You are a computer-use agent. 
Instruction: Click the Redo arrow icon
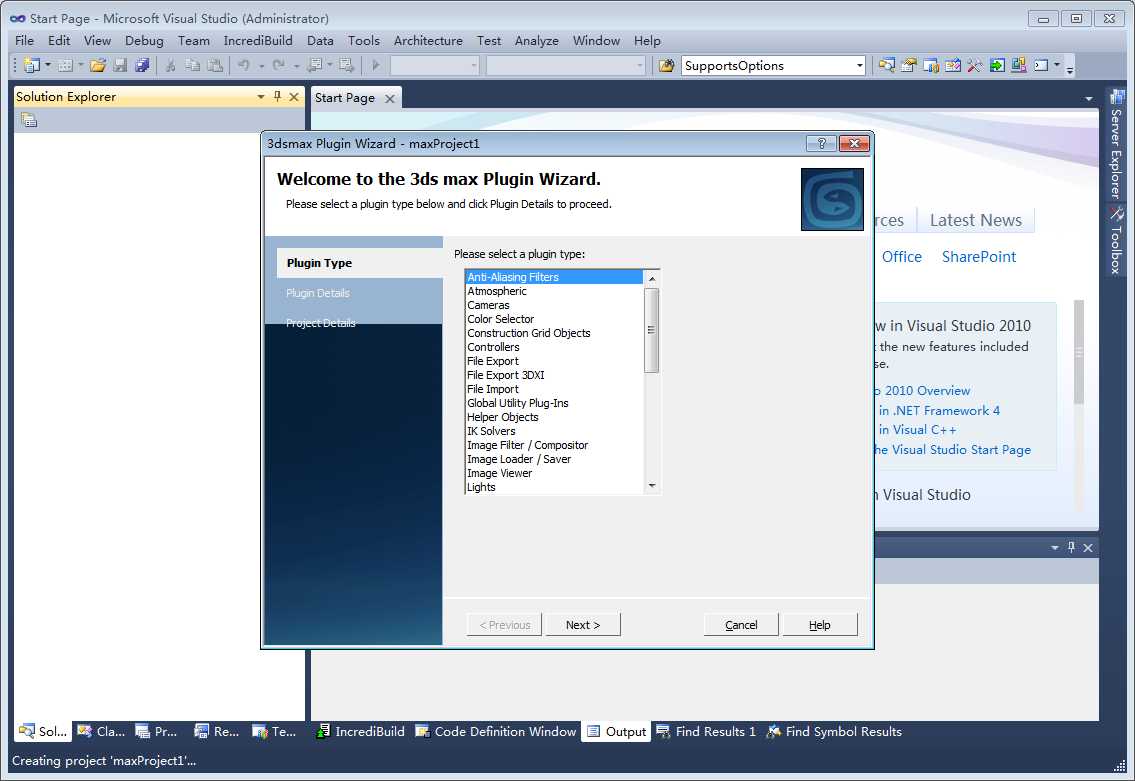pyautogui.click(x=279, y=65)
